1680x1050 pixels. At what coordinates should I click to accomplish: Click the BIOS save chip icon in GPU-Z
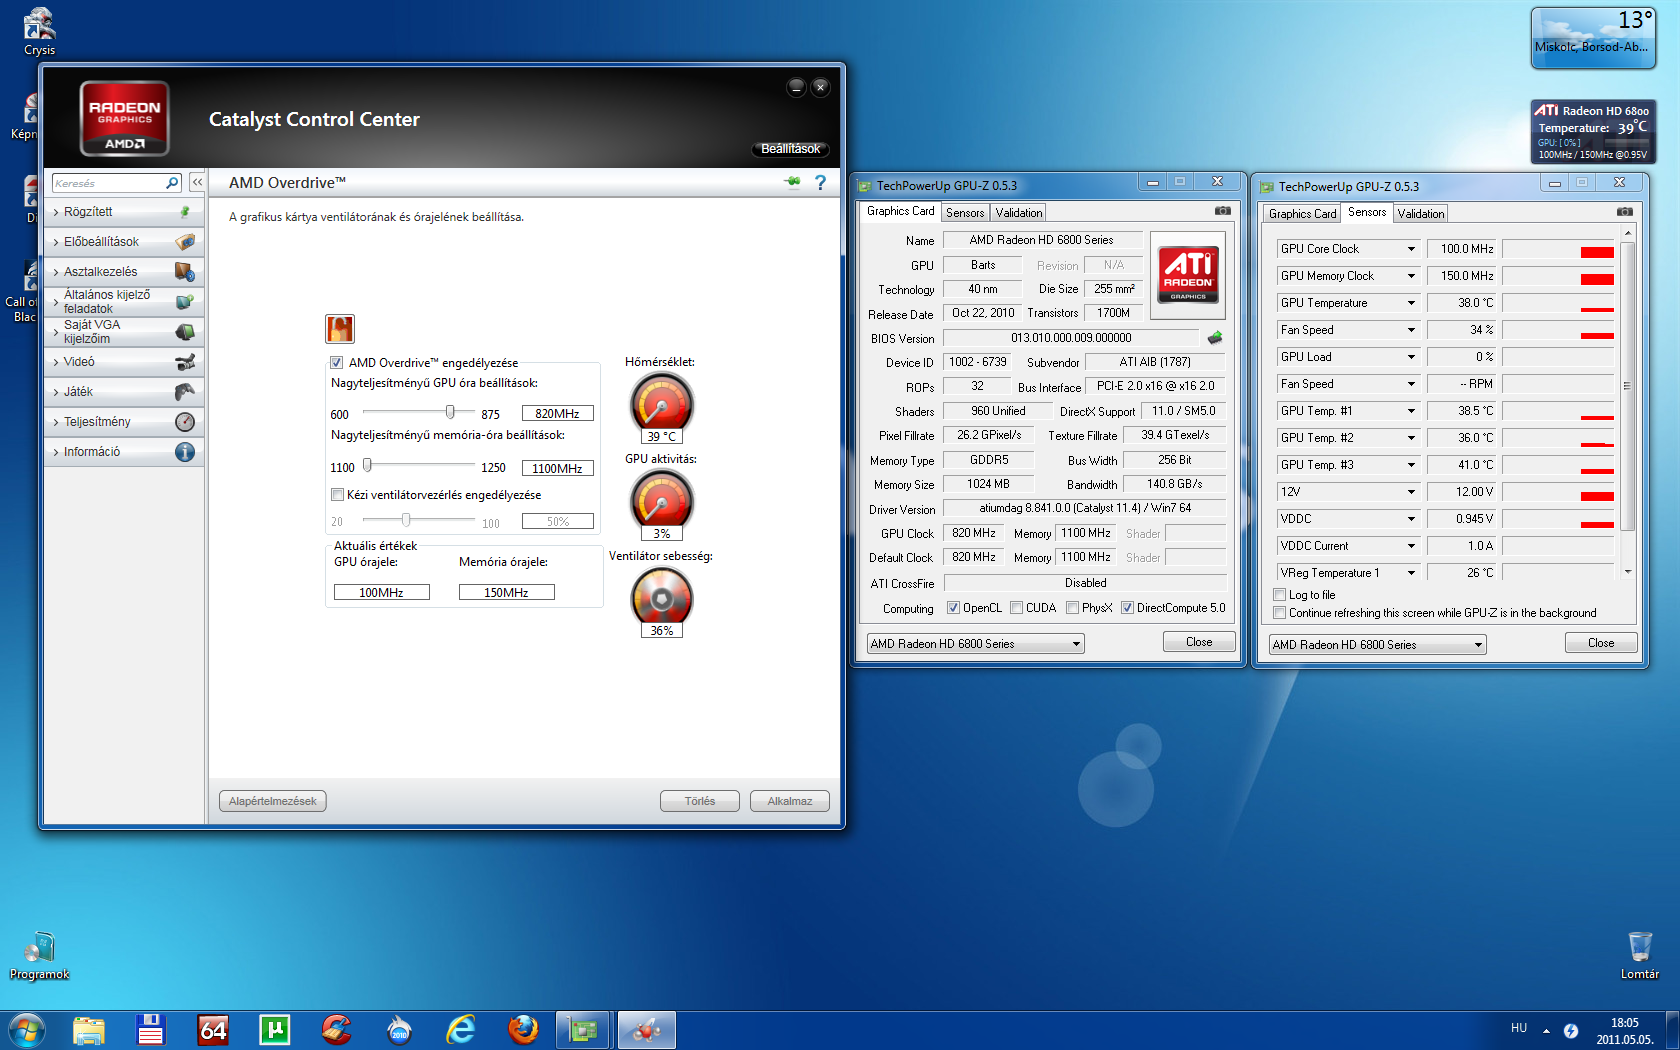pyautogui.click(x=1215, y=338)
